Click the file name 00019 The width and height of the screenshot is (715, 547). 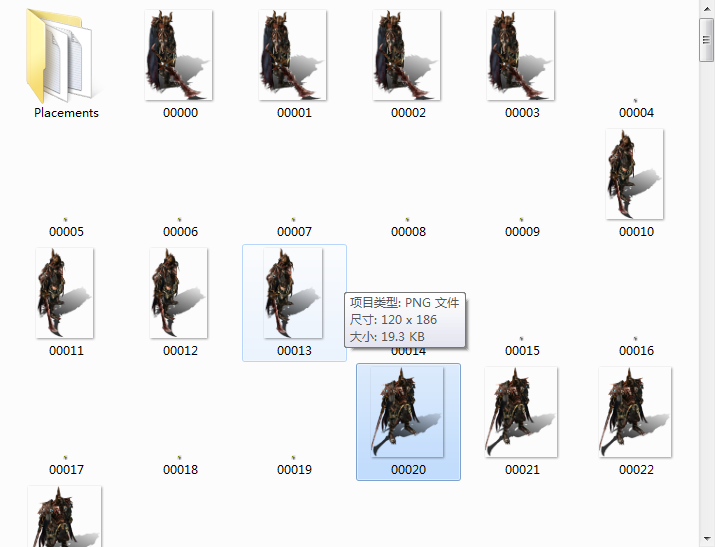pyautogui.click(x=294, y=470)
